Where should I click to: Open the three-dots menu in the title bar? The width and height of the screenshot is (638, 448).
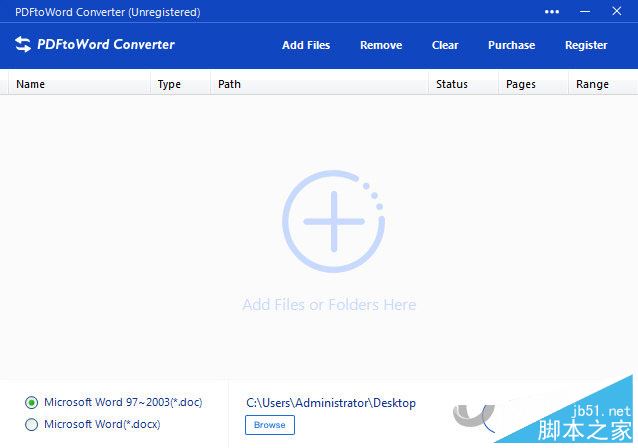click(552, 12)
